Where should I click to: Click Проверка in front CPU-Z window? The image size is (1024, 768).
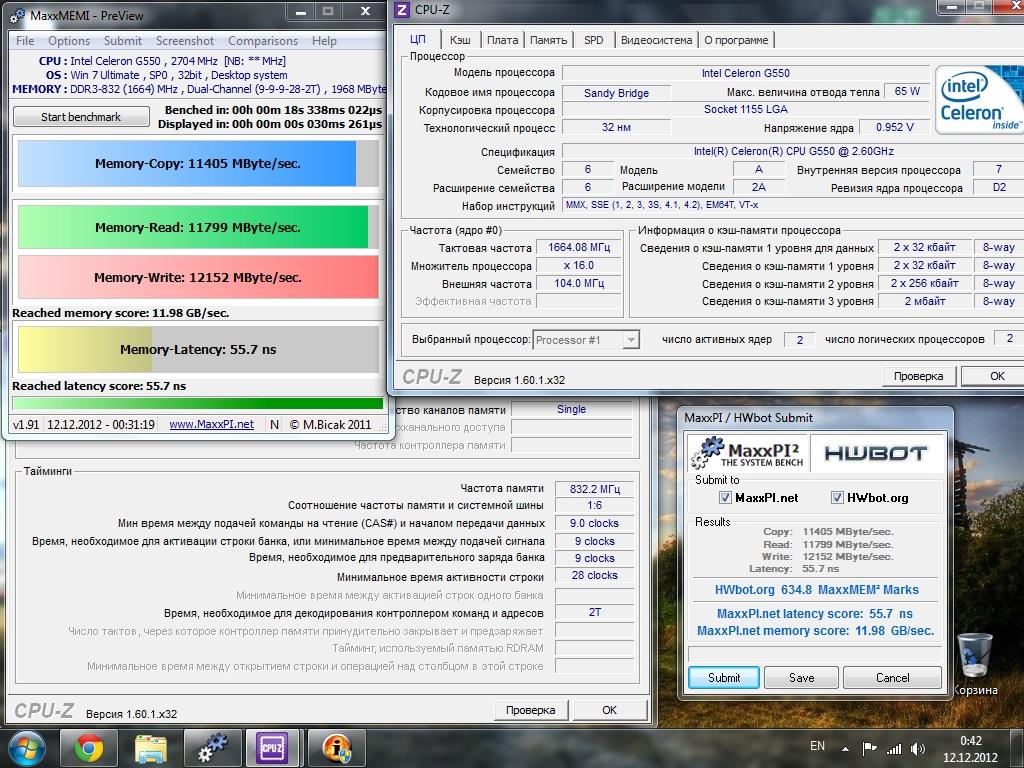[x=919, y=376]
